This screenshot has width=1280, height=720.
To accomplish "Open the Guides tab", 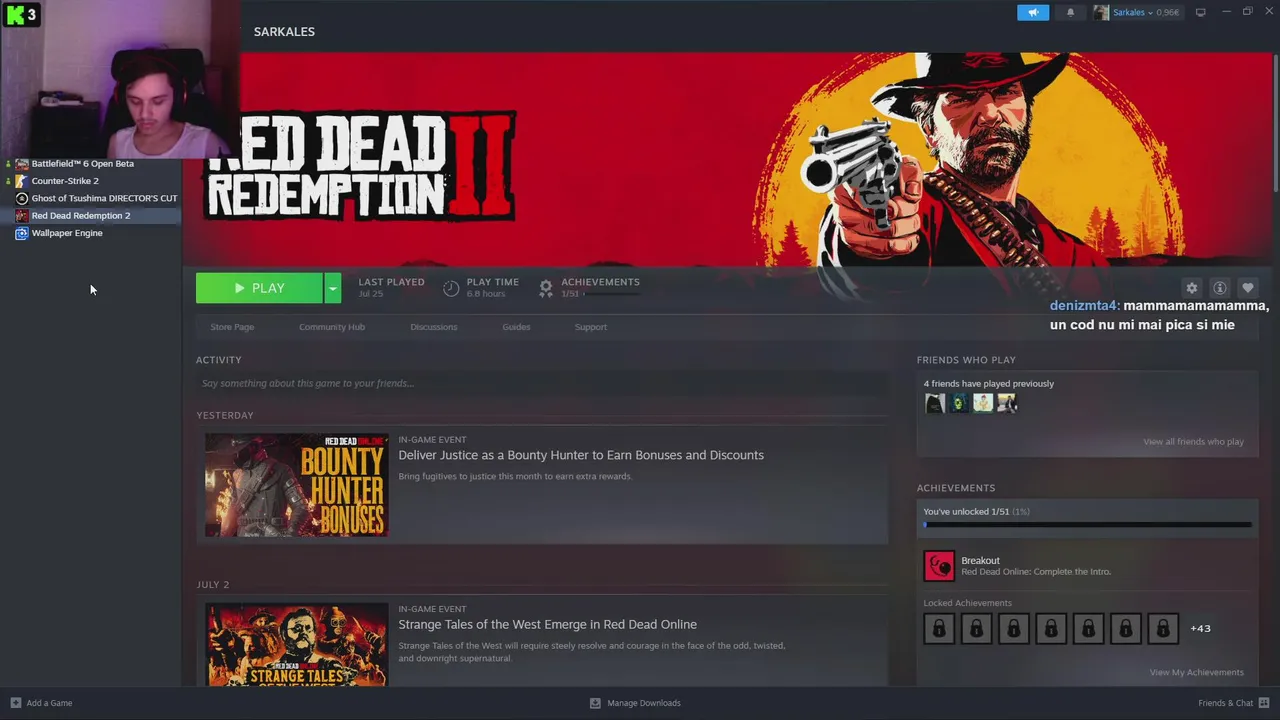I will tap(516, 327).
